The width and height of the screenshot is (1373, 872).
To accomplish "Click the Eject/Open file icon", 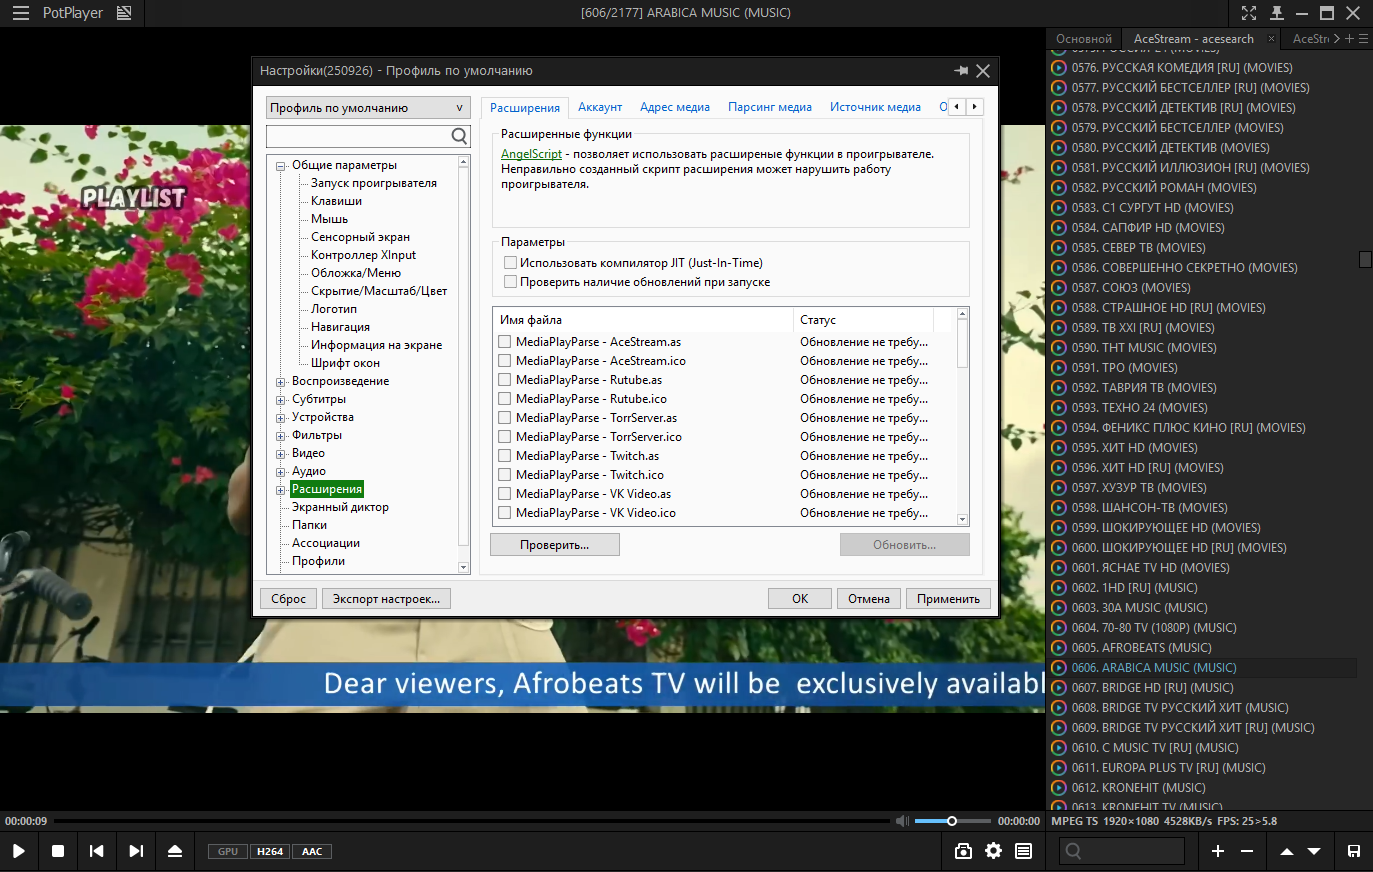I will click(x=175, y=851).
